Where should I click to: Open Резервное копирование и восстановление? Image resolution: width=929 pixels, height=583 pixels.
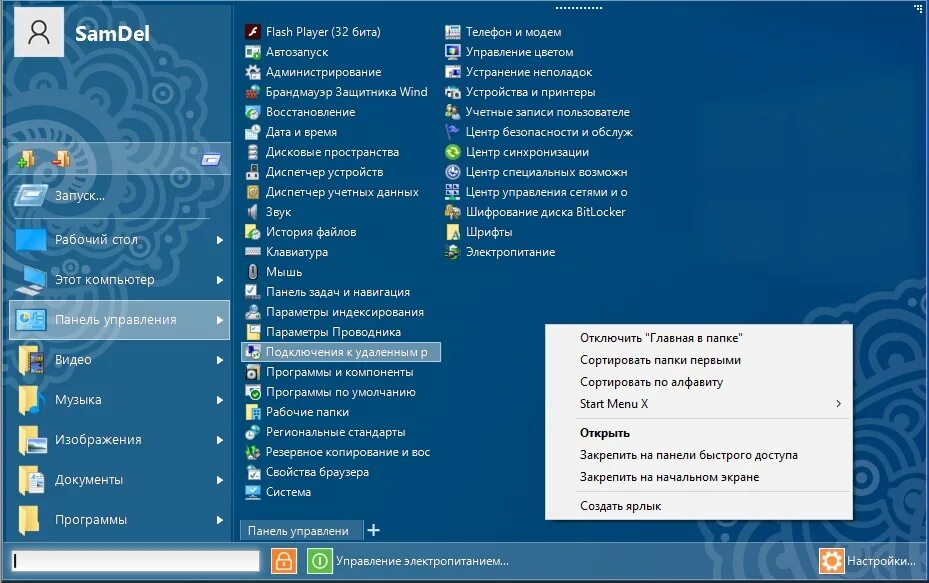pyautogui.click(x=337, y=452)
